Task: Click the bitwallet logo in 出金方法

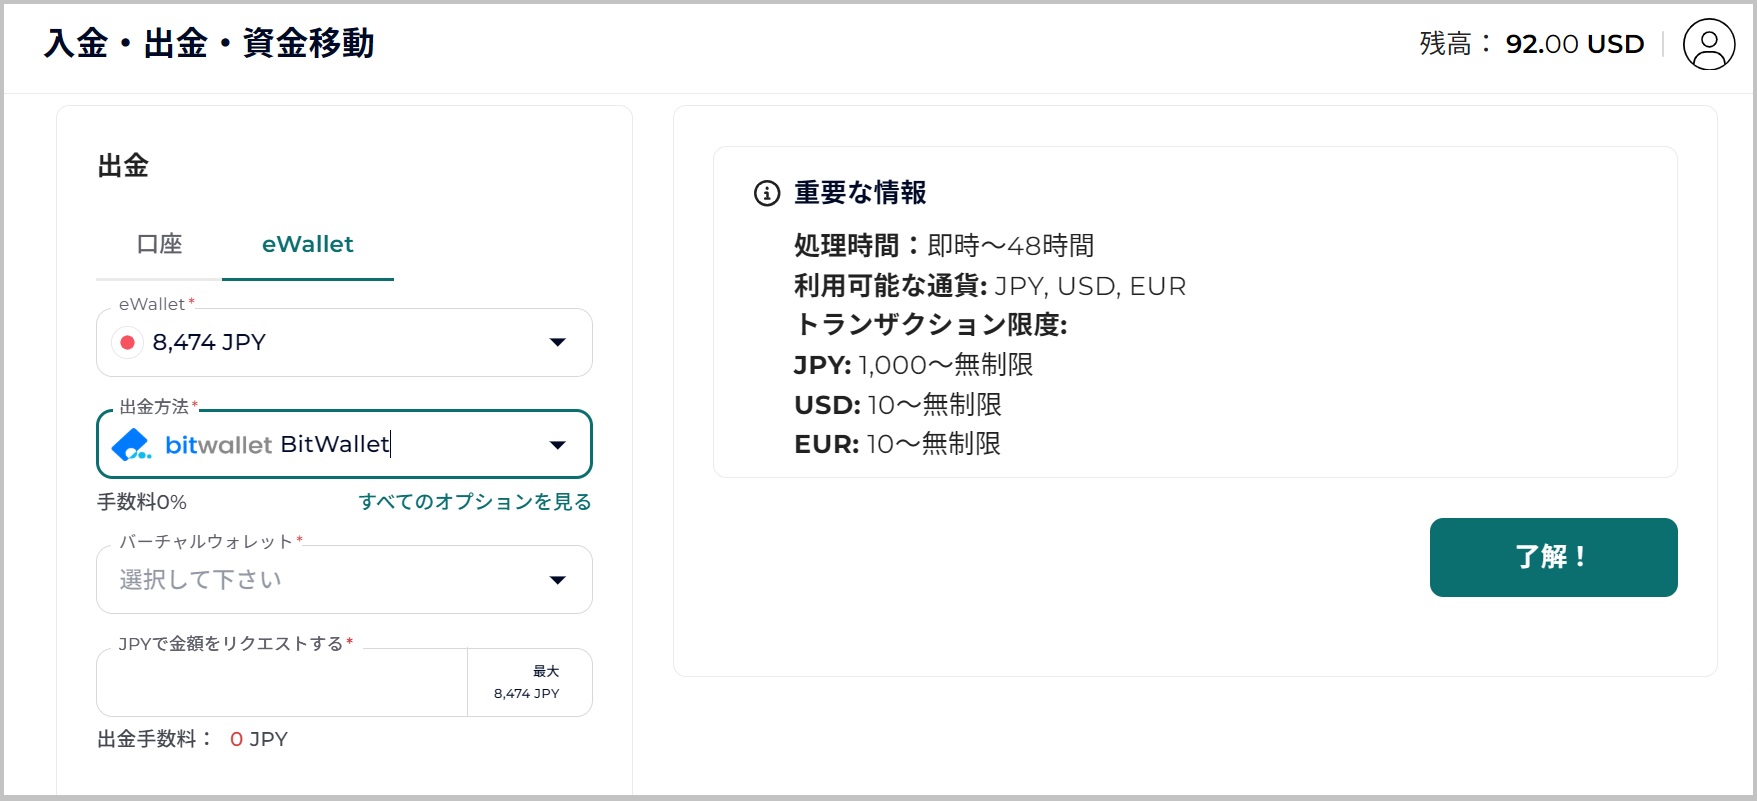Action: pyautogui.click(x=131, y=445)
